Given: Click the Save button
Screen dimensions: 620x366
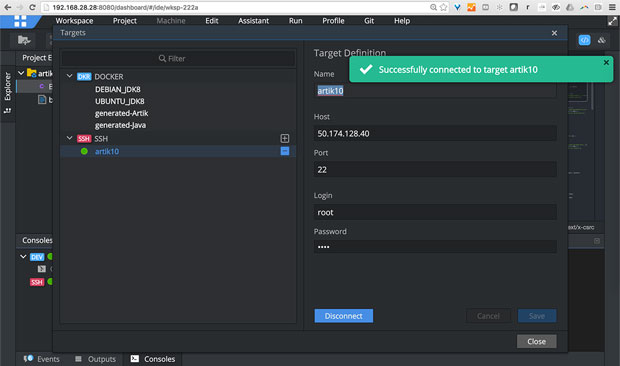Looking at the screenshot, I should pyautogui.click(x=537, y=316).
